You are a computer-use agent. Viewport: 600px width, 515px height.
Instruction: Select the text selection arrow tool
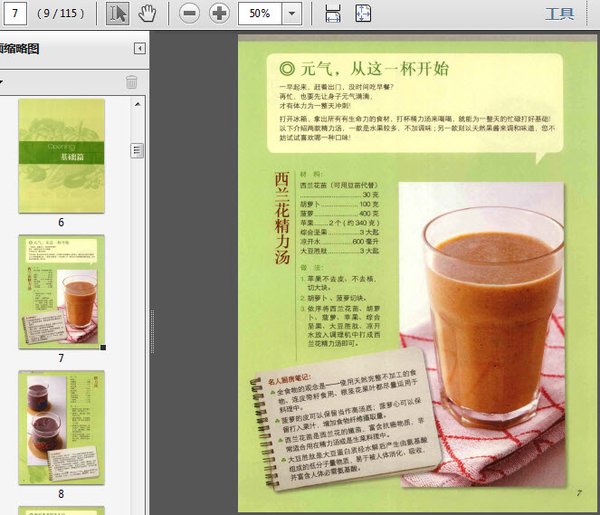[118, 13]
